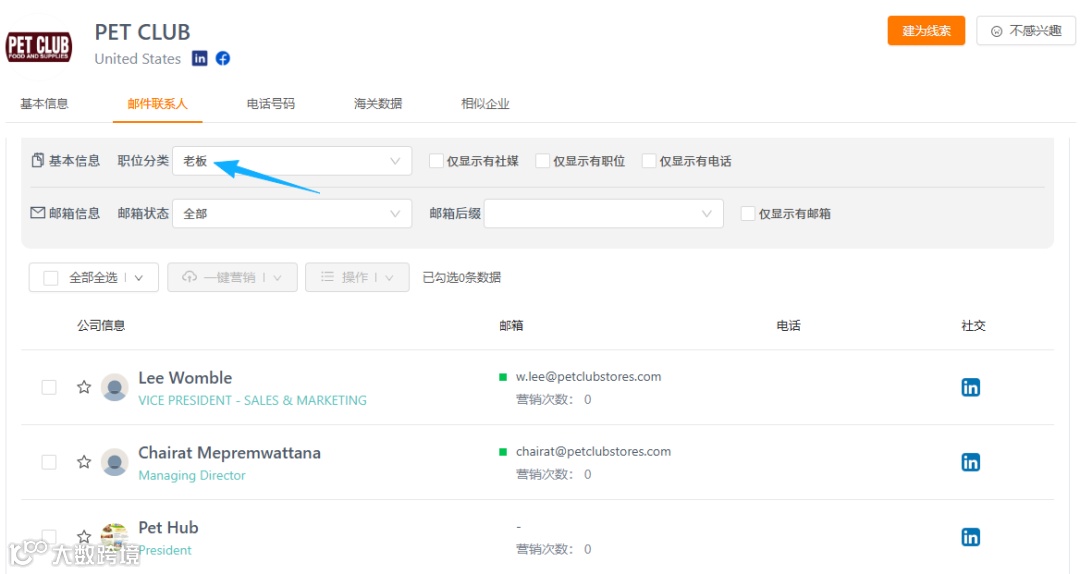Image resolution: width=1080 pixels, height=574 pixels.
Task: Expand the 全部全选 dropdown arrow
Action: (x=139, y=278)
